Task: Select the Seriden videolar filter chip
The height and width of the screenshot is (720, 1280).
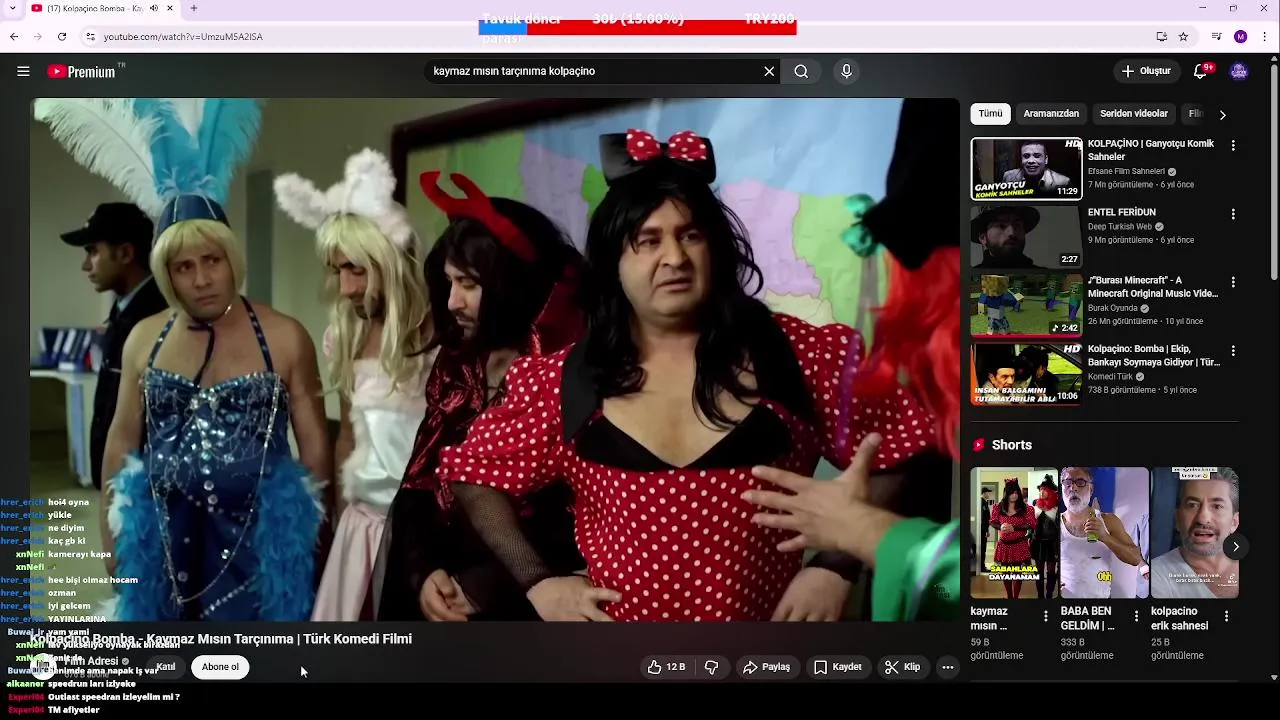Action: [x=1134, y=114]
